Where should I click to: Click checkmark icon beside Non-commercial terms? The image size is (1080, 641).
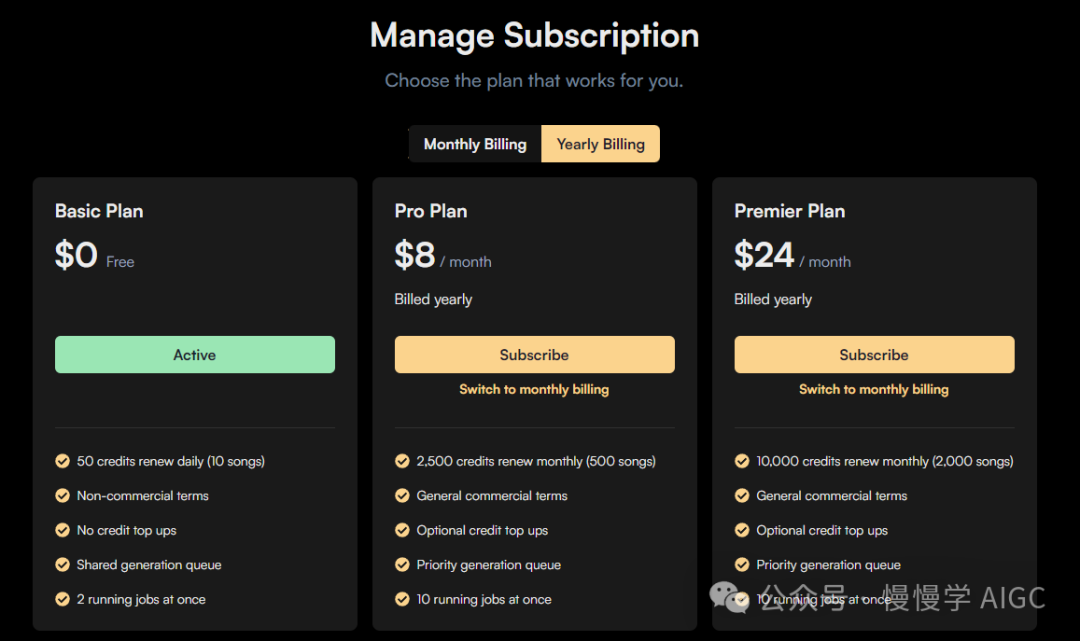[62, 496]
